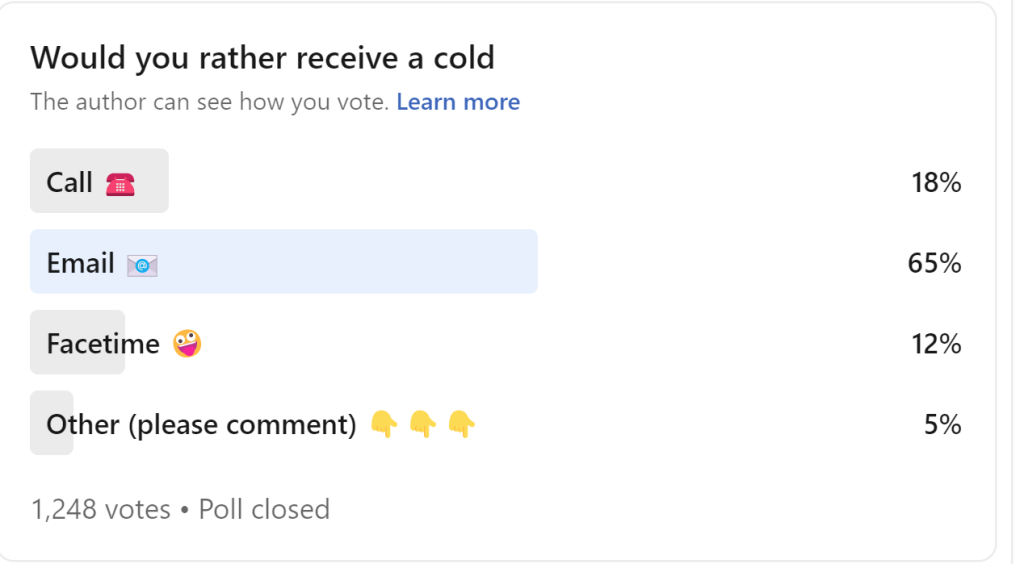Select the Email poll result bar
This screenshot has height=564, width=1024.
click(x=283, y=261)
